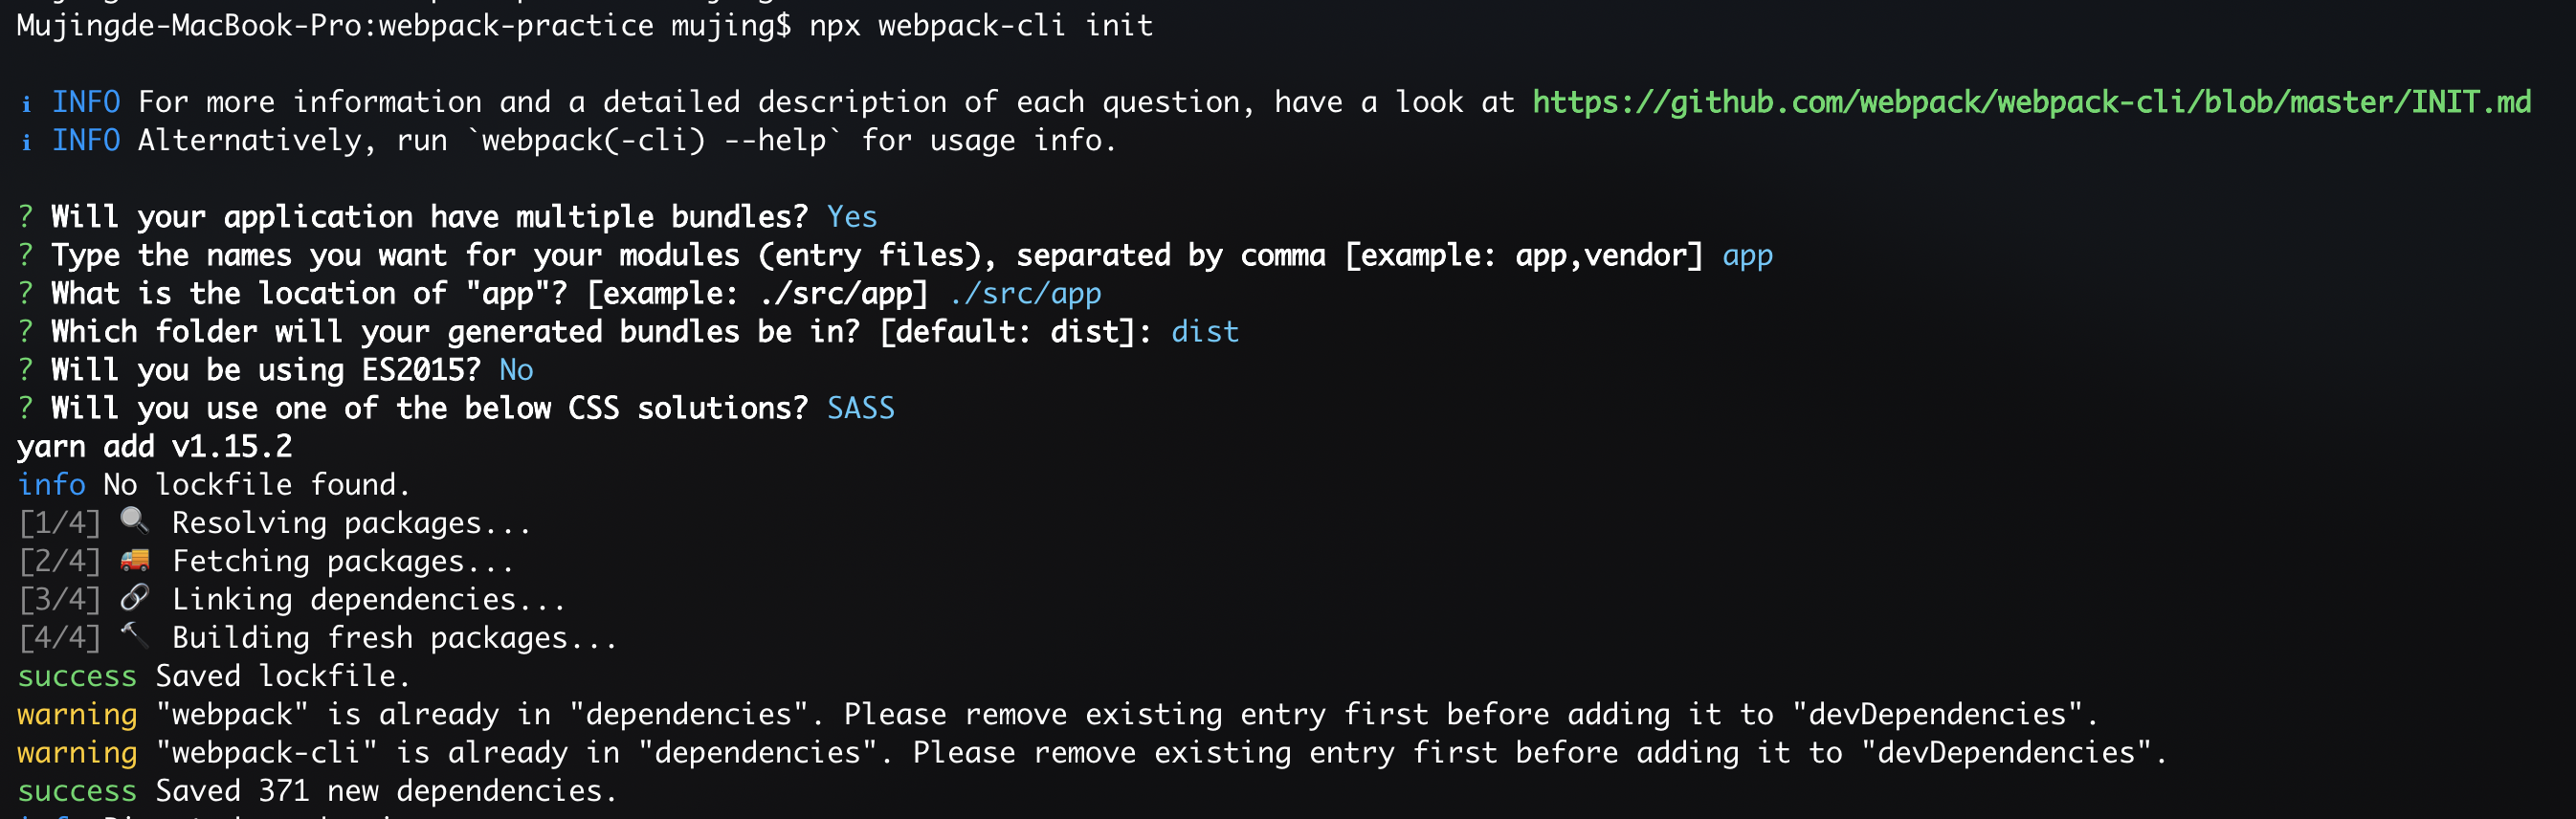Click the chain link emoji beside Linking dependencies

[134, 598]
